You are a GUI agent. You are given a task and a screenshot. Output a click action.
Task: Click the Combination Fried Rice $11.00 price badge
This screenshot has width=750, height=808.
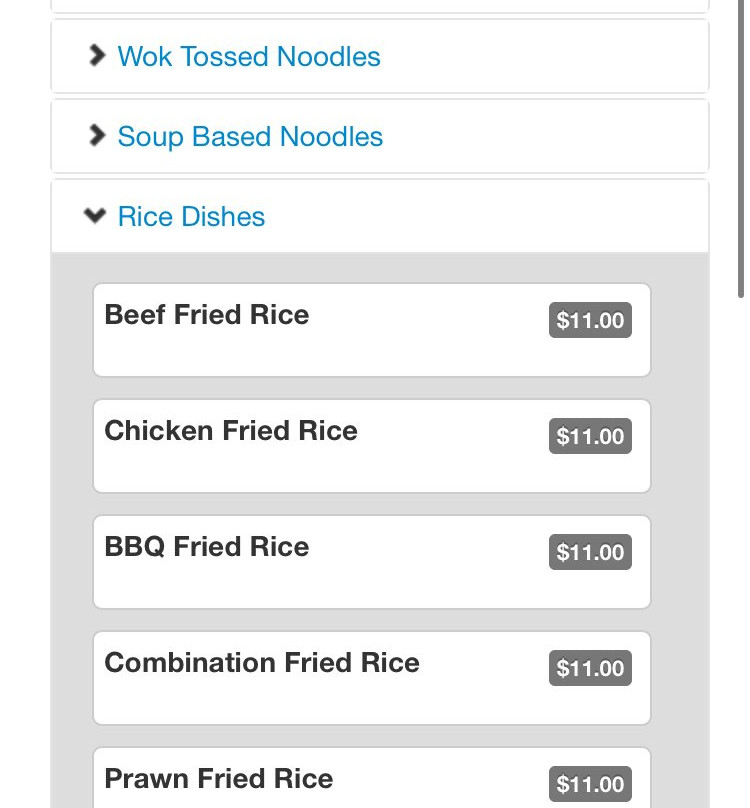(590, 669)
